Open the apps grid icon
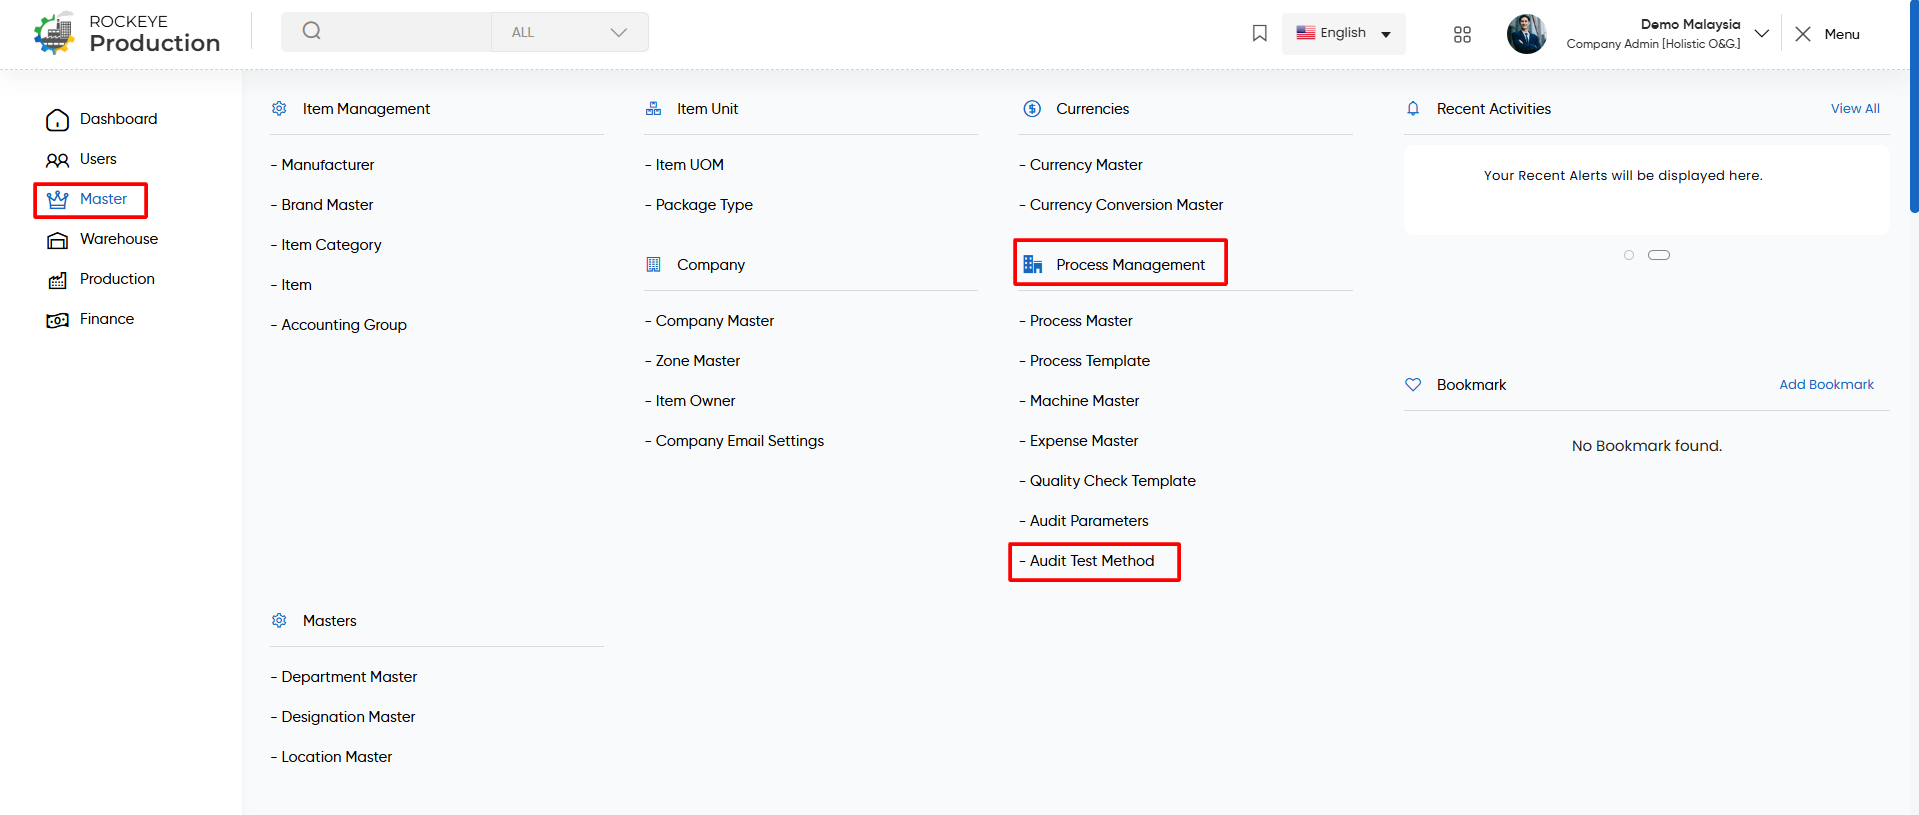This screenshot has height=815, width=1919. pos(1462,34)
